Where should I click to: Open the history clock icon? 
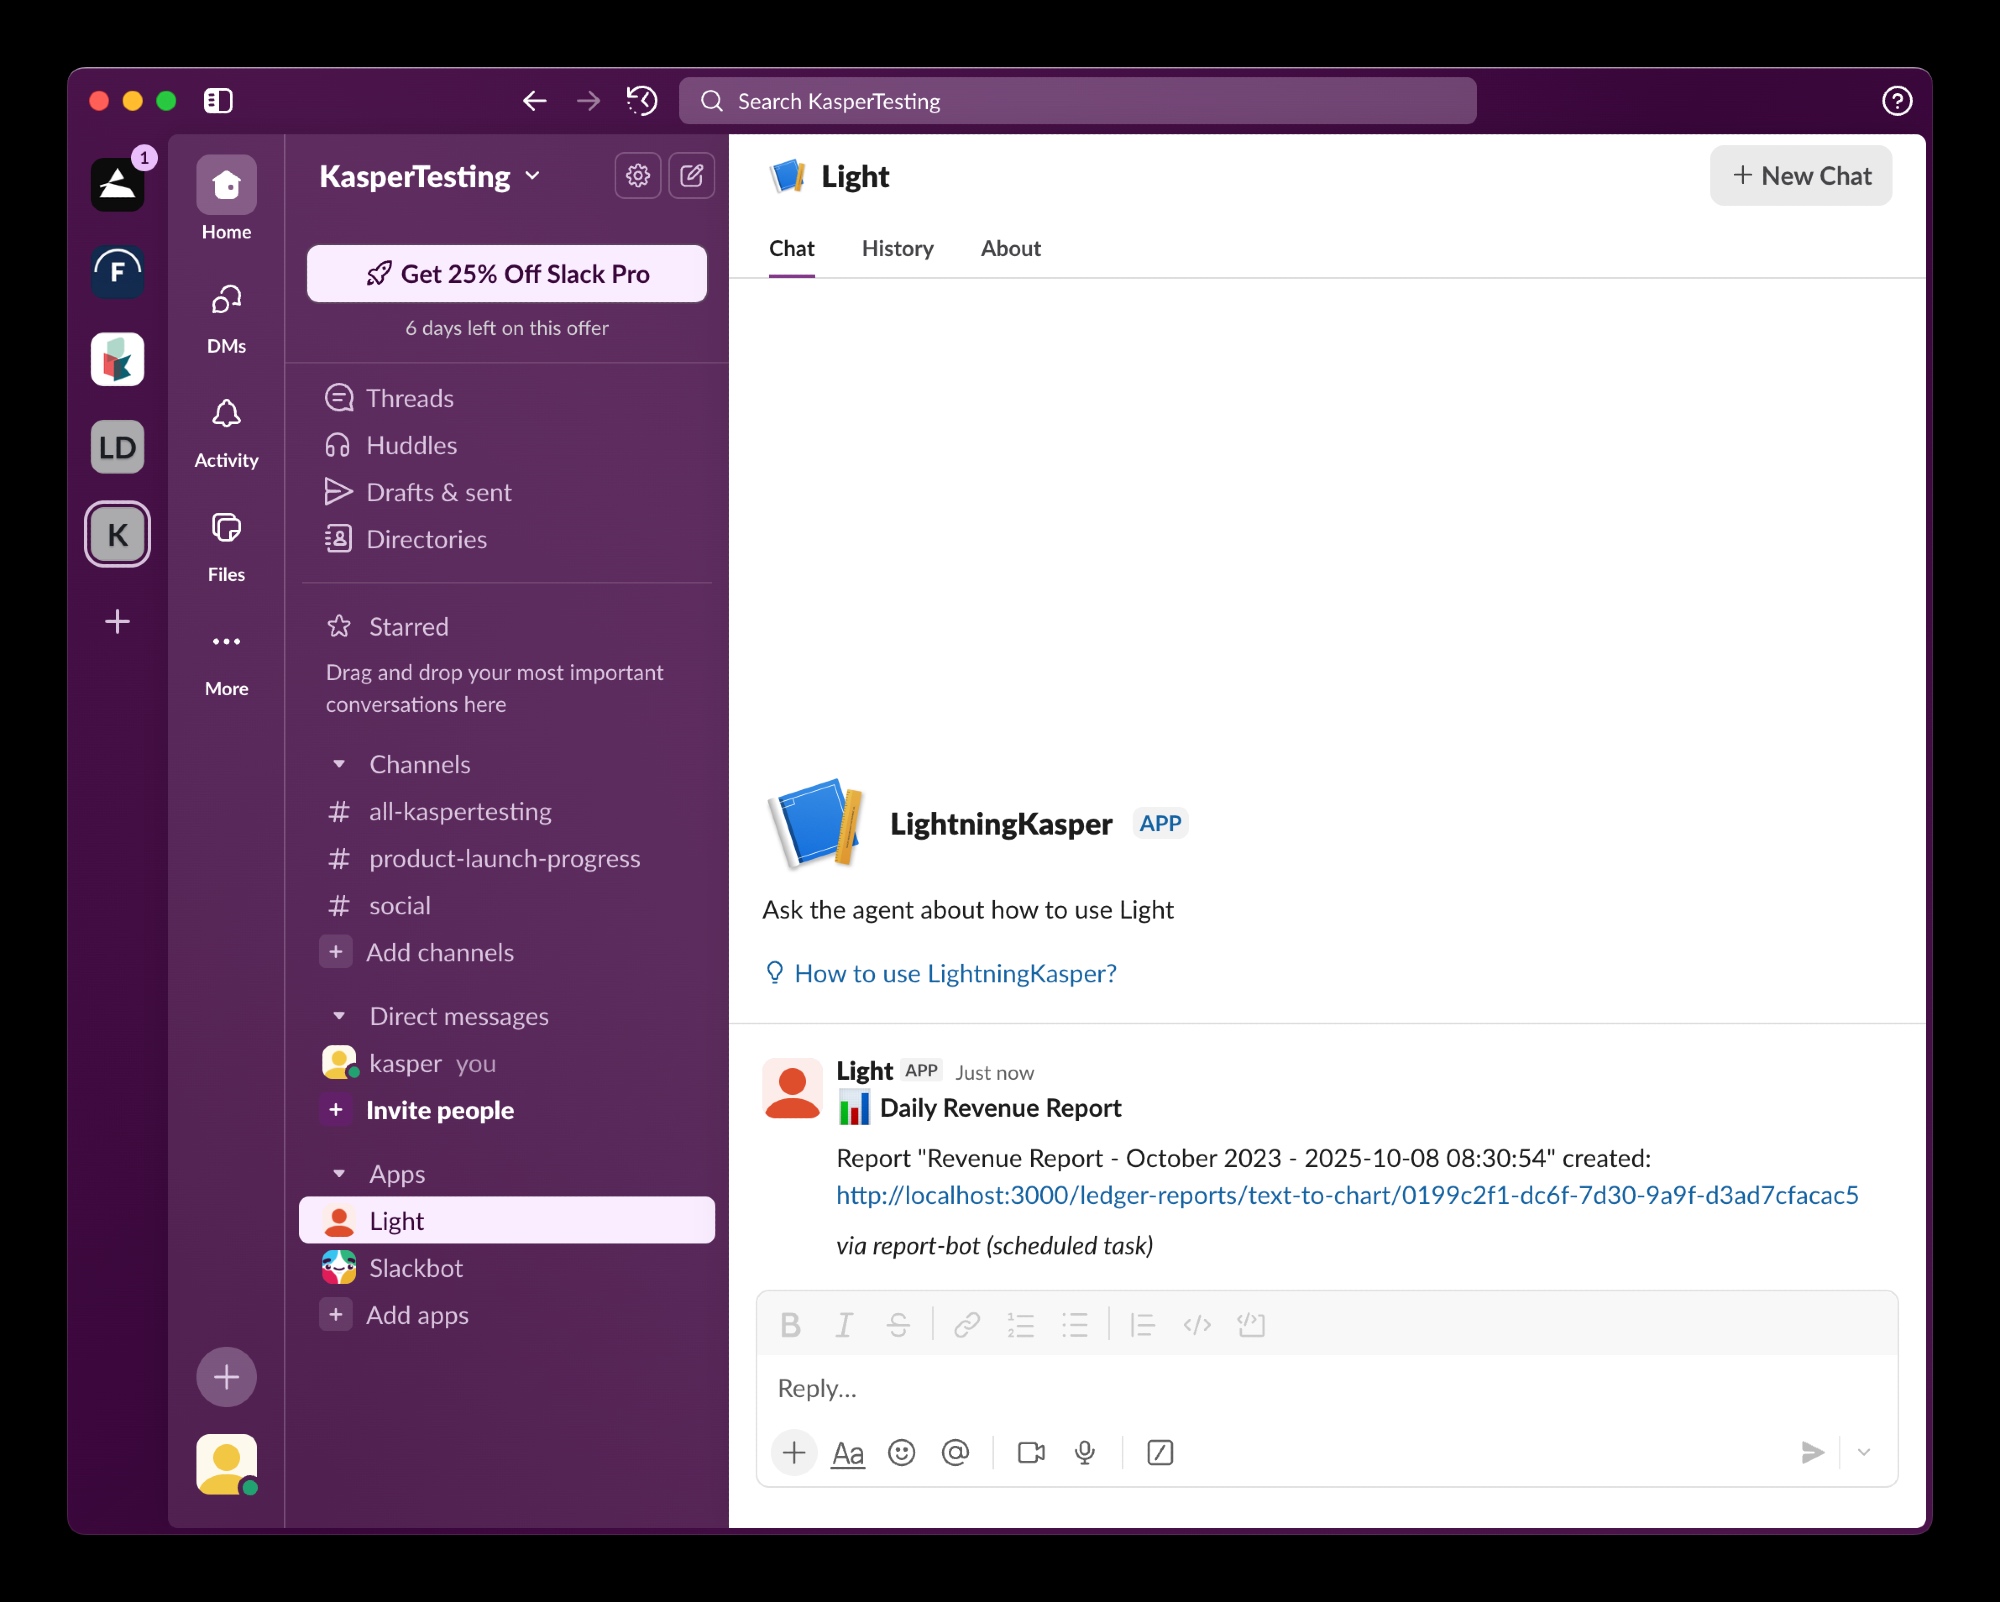coord(642,100)
